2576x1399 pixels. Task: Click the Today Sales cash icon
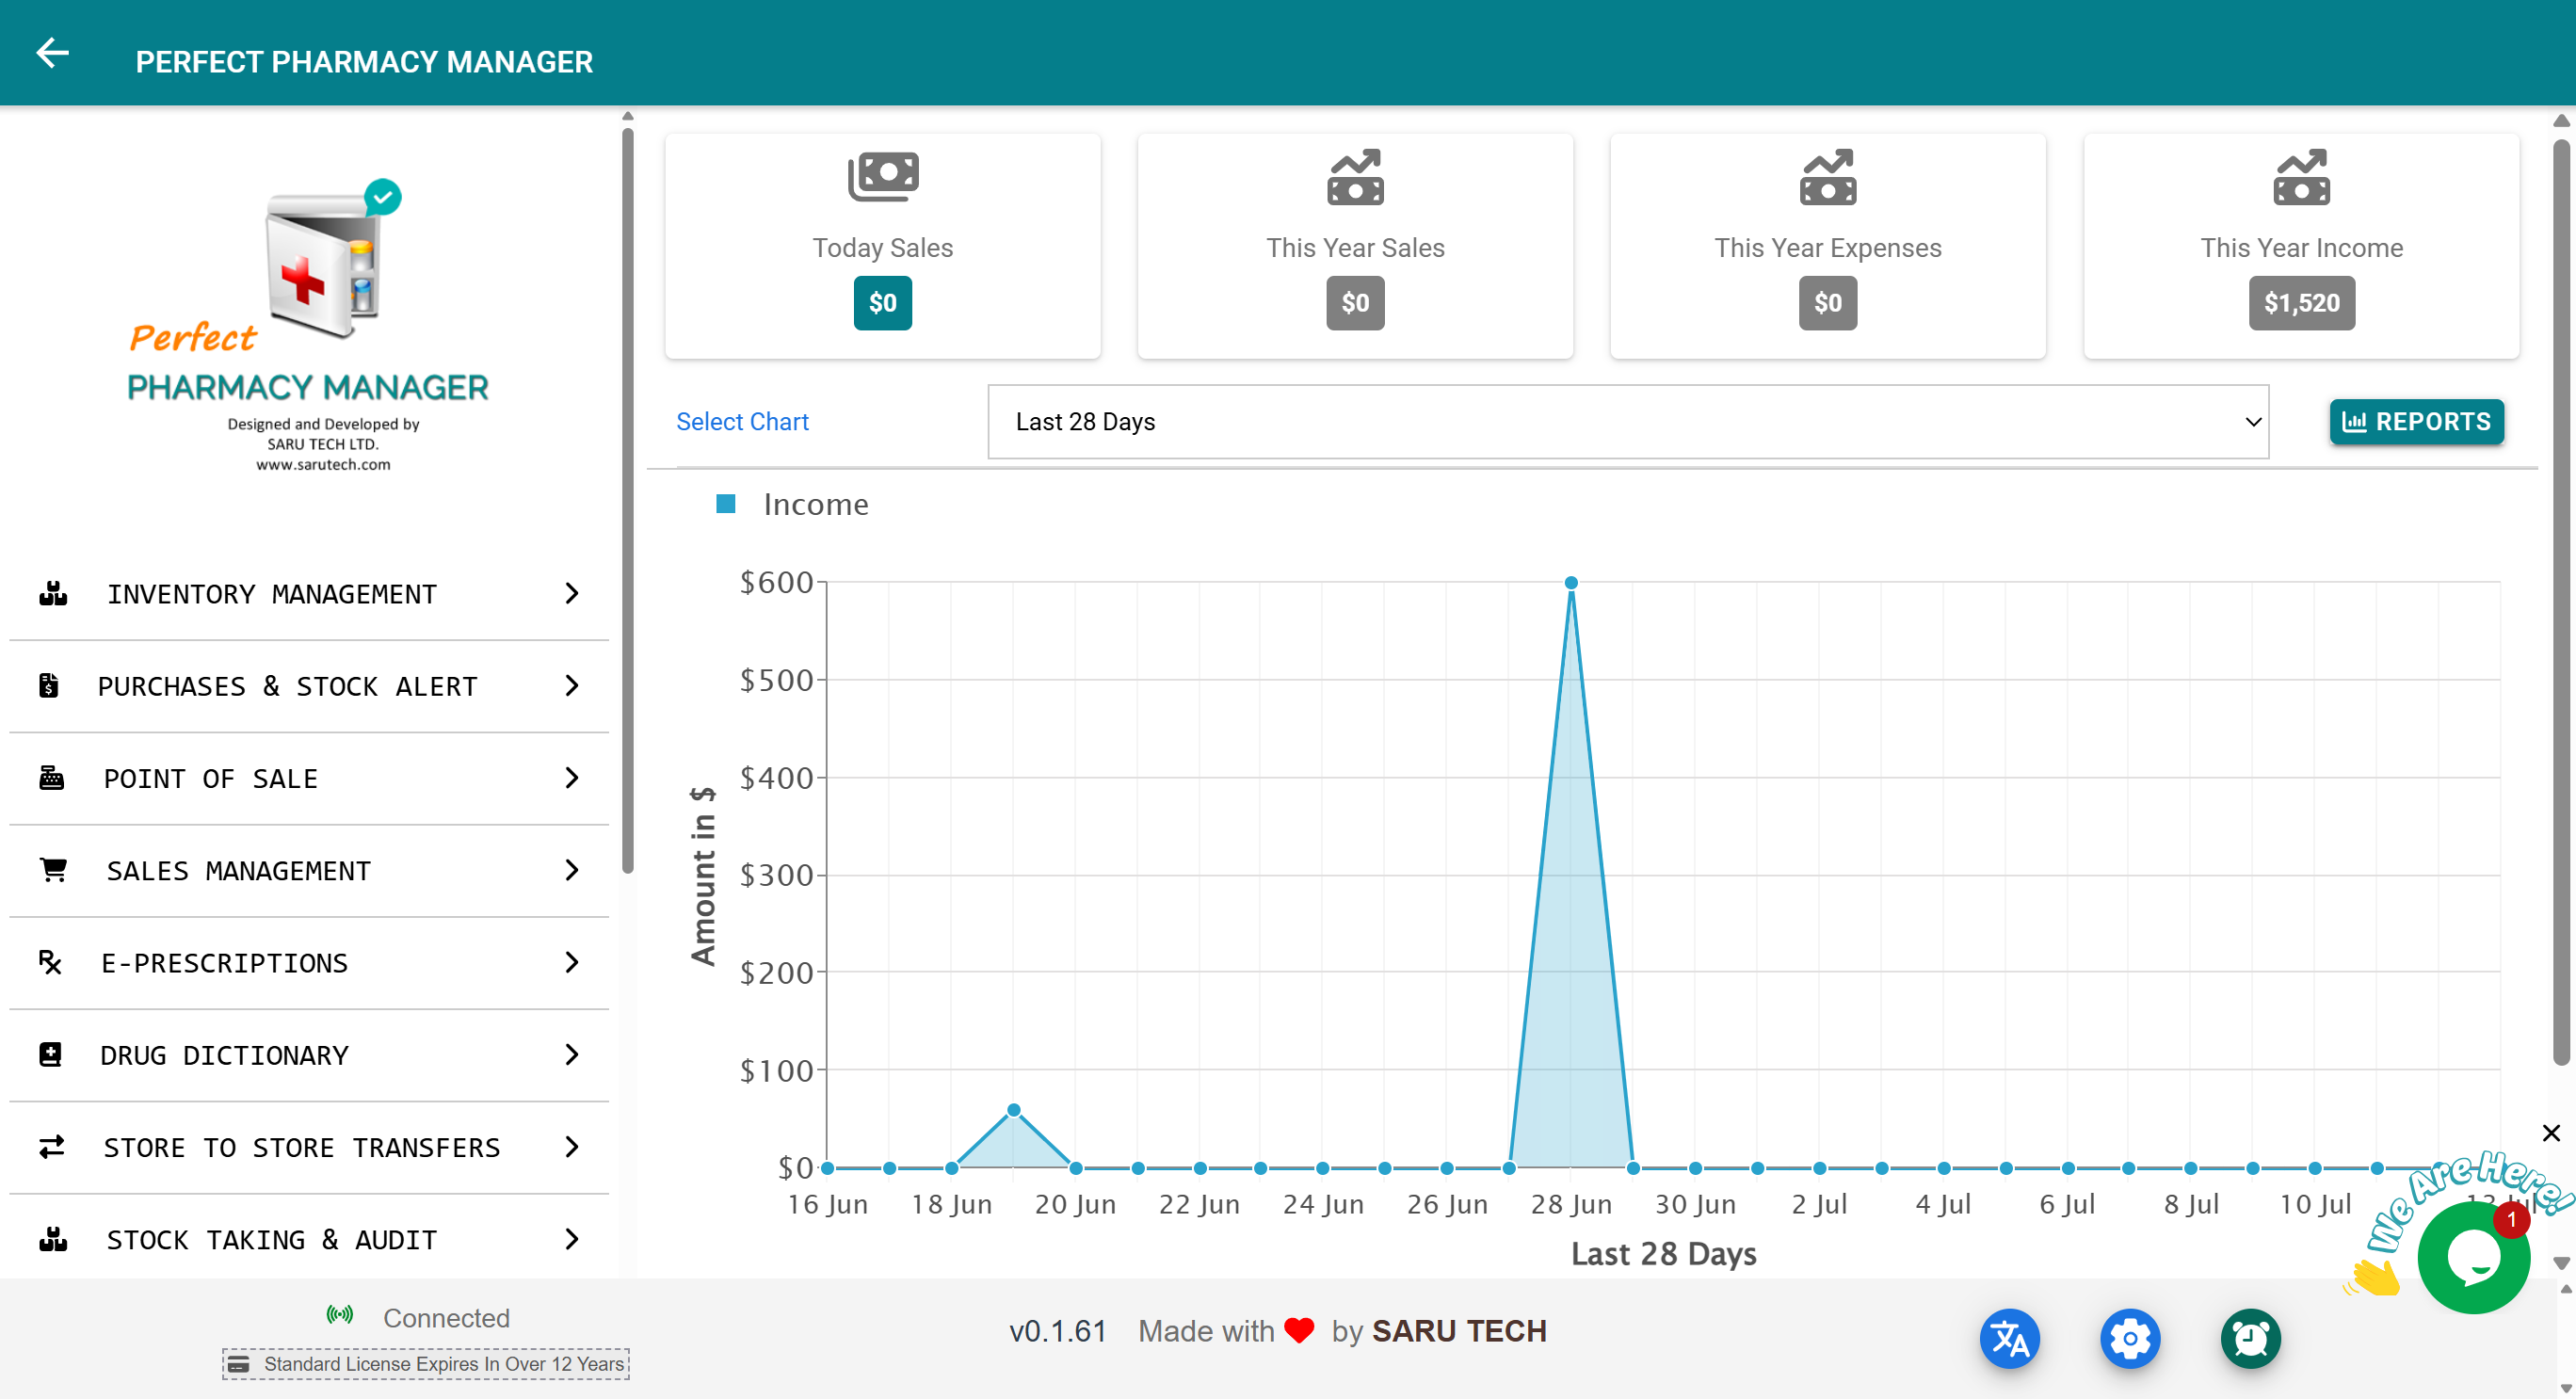pyautogui.click(x=883, y=177)
